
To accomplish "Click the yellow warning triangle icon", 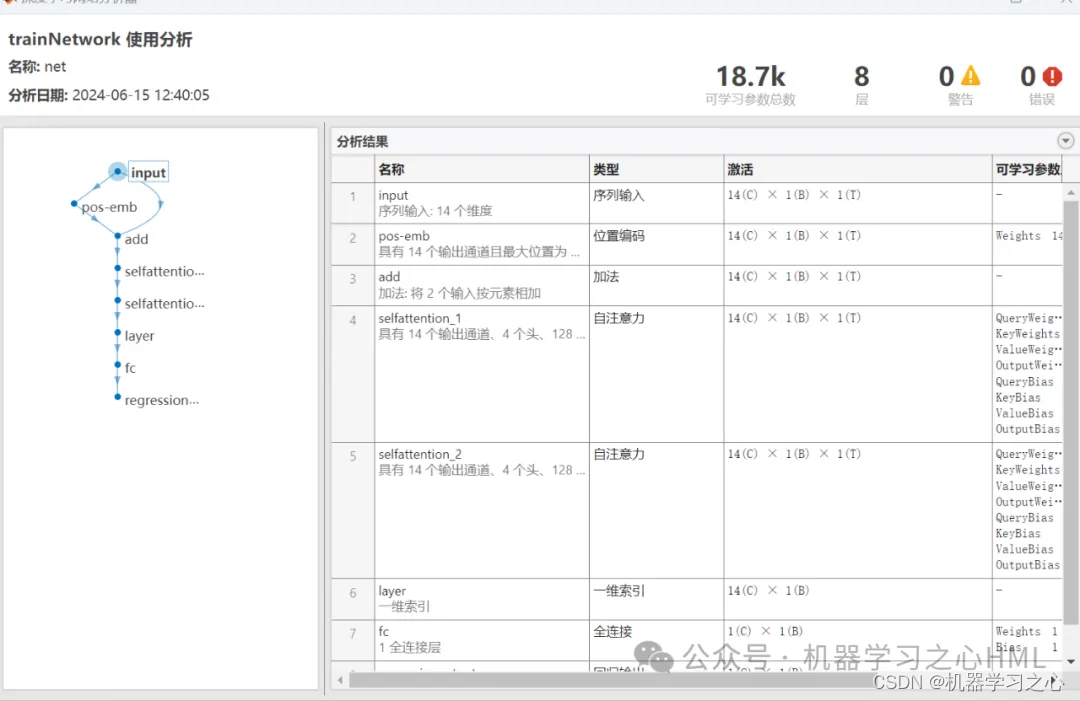I will point(970,75).
